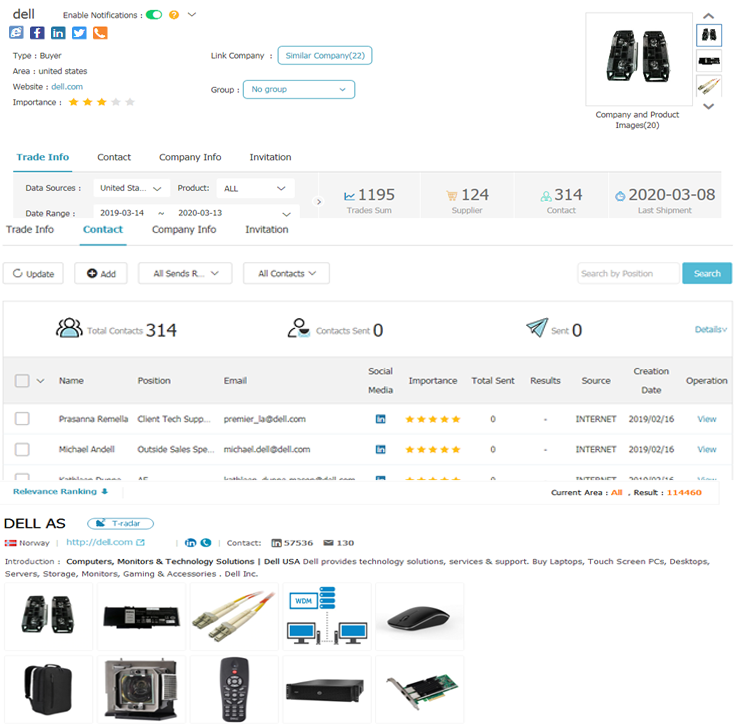Click the orange help question mark icon

[174, 15]
